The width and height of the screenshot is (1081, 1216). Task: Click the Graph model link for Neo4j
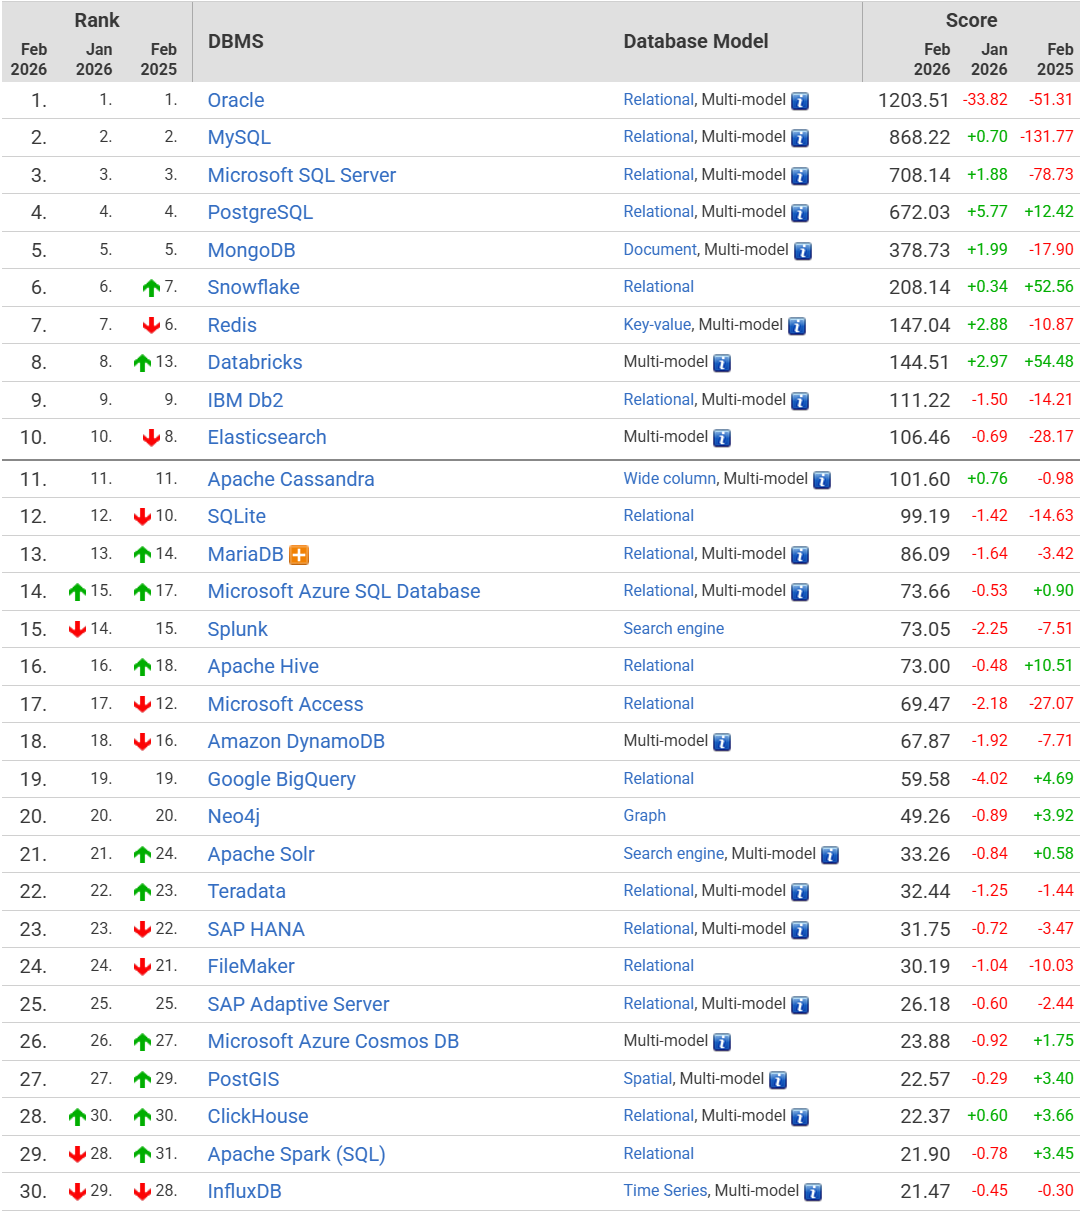644,816
